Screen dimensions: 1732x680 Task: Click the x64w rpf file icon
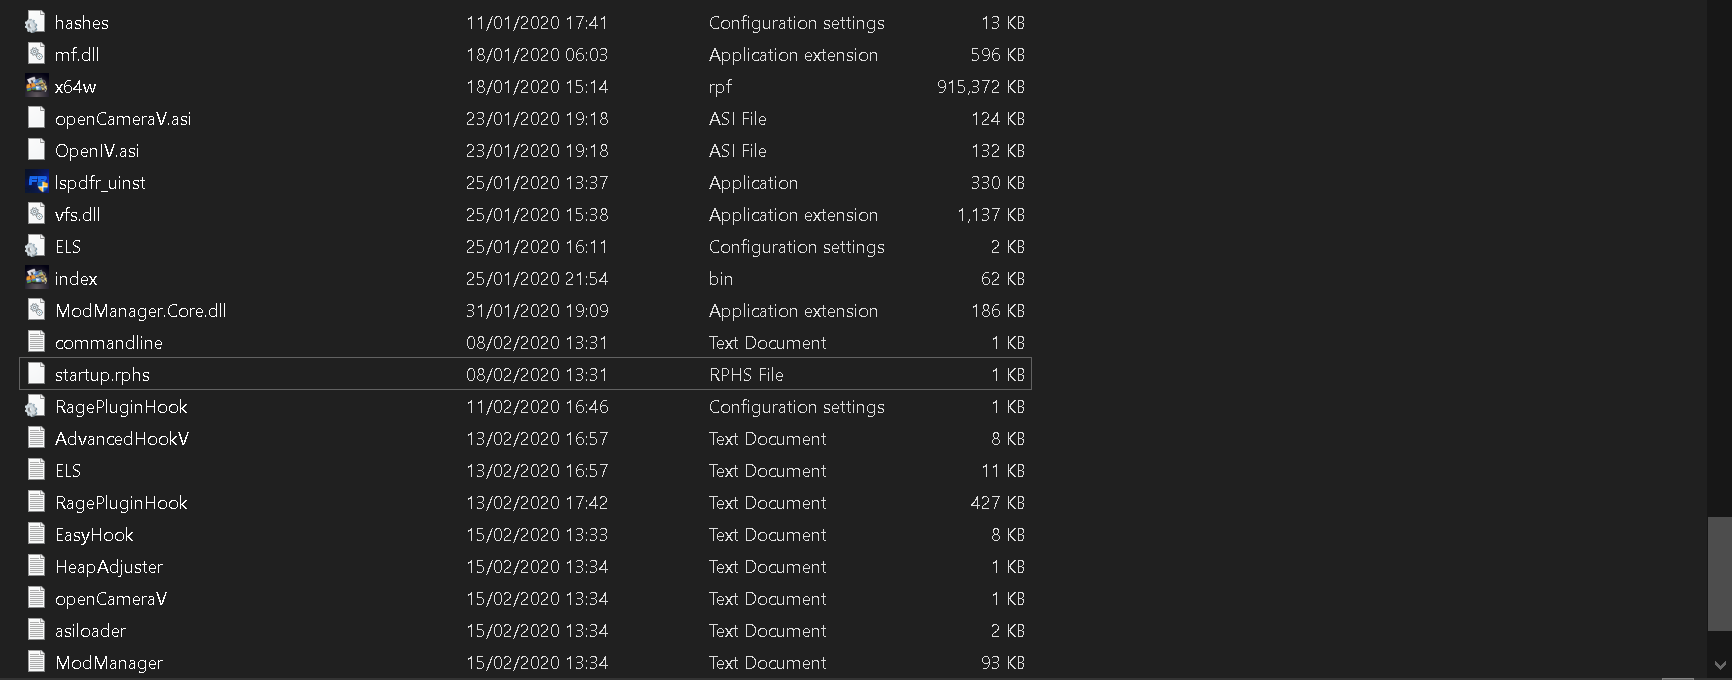click(36, 86)
